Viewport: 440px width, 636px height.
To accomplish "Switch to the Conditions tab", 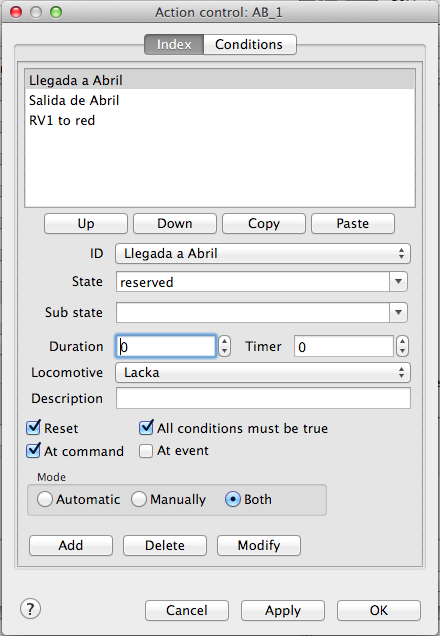I will pyautogui.click(x=249, y=44).
